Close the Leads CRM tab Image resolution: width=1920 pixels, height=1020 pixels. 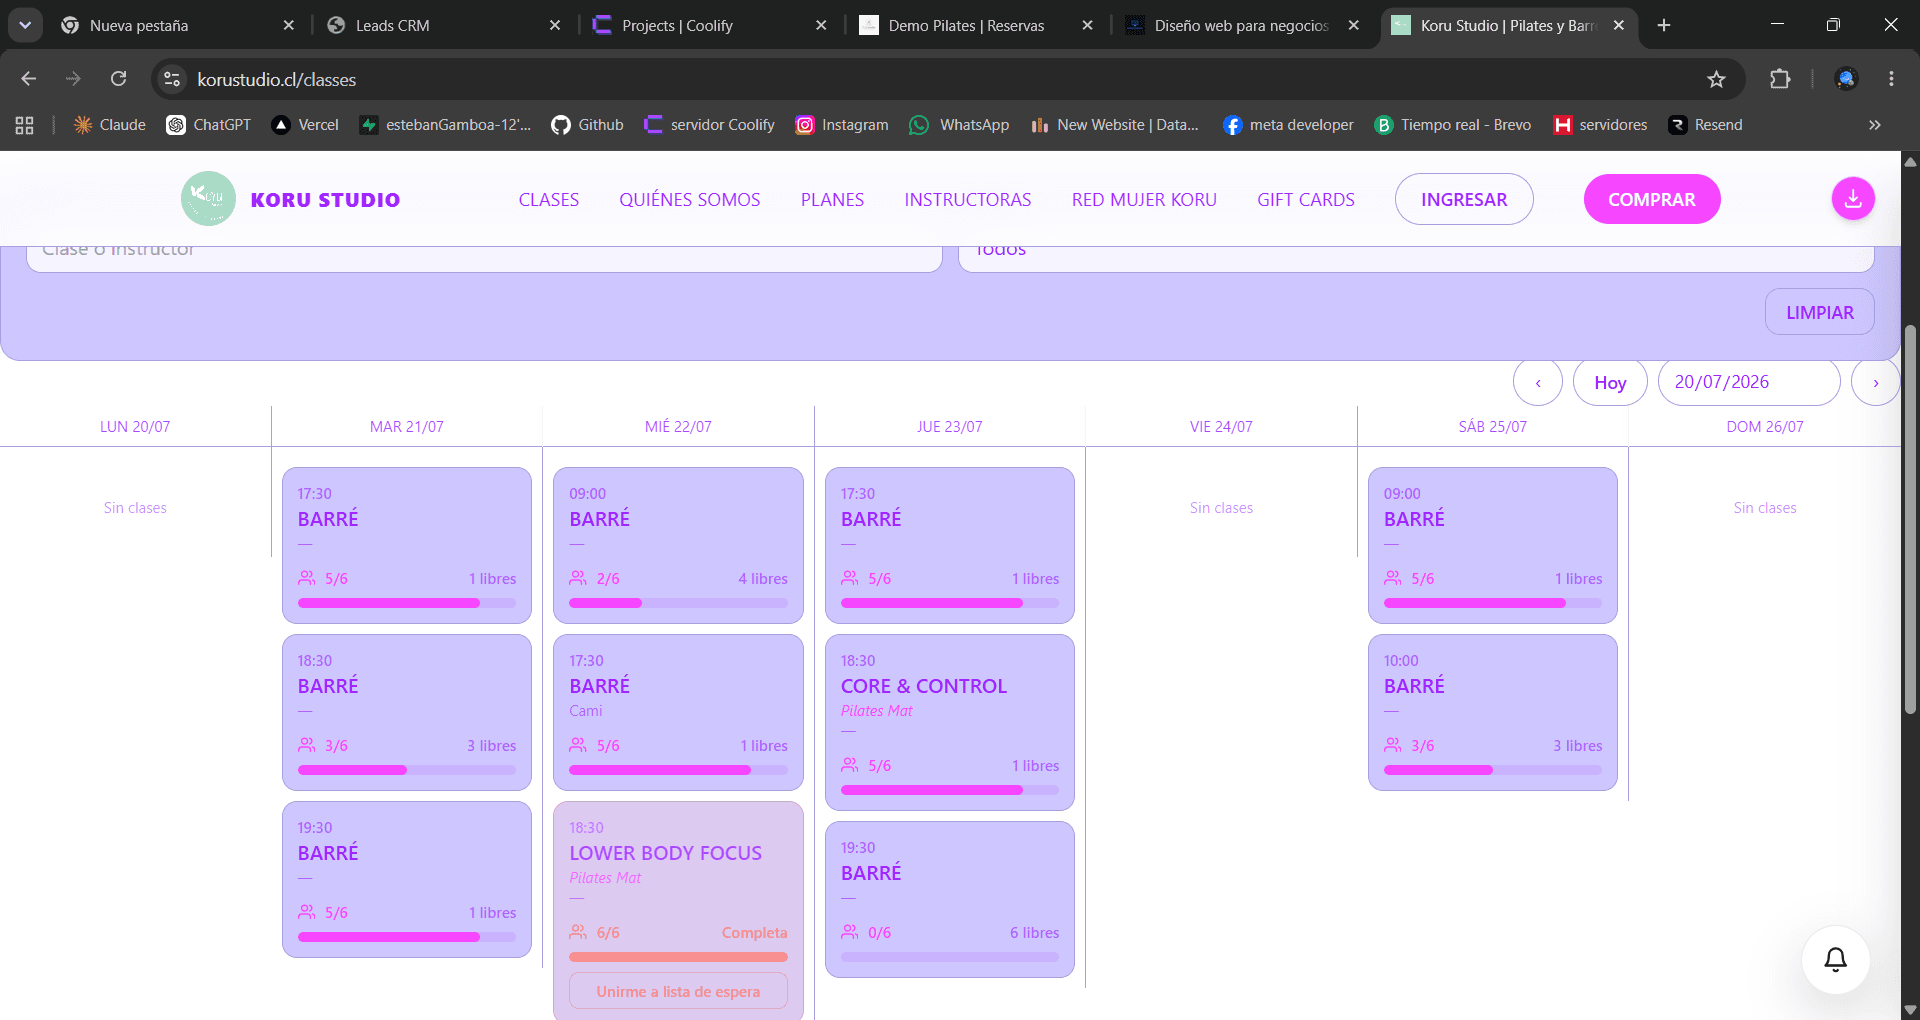555,25
